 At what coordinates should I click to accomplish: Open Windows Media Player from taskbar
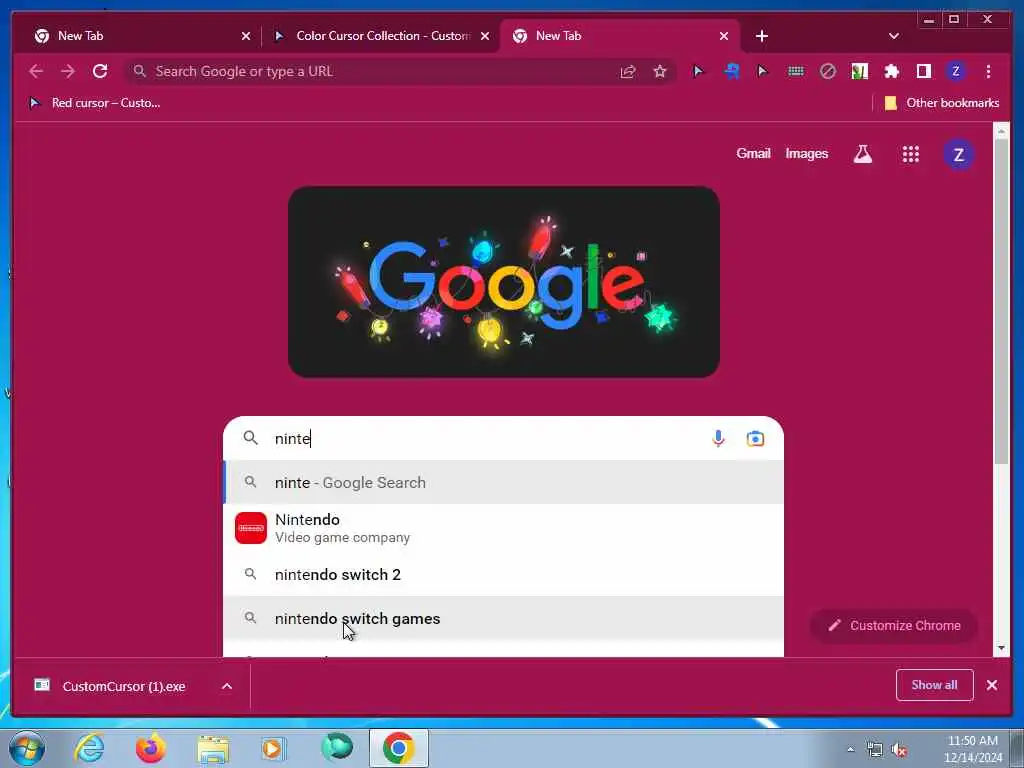(274, 748)
